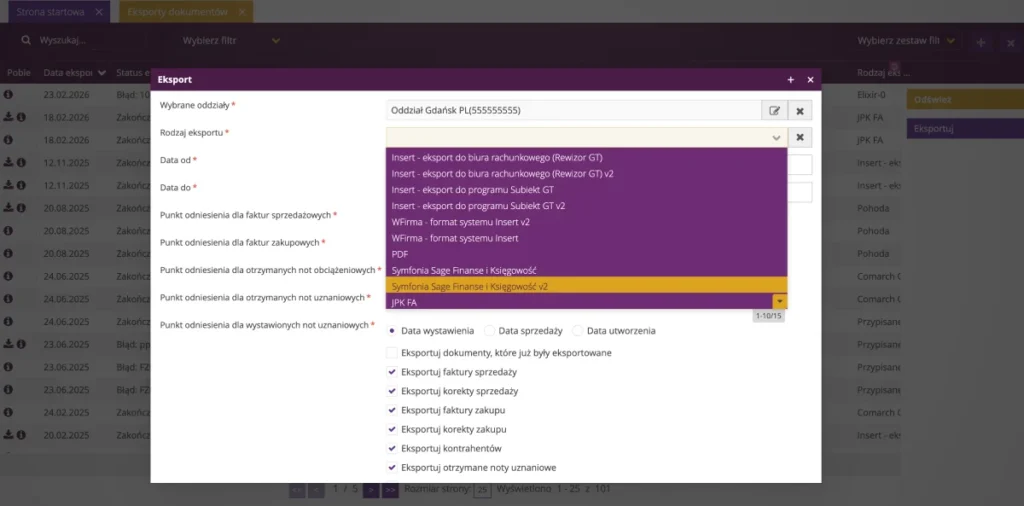
Task: Click the Elixir-0 cell in the table
Action: point(871,95)
